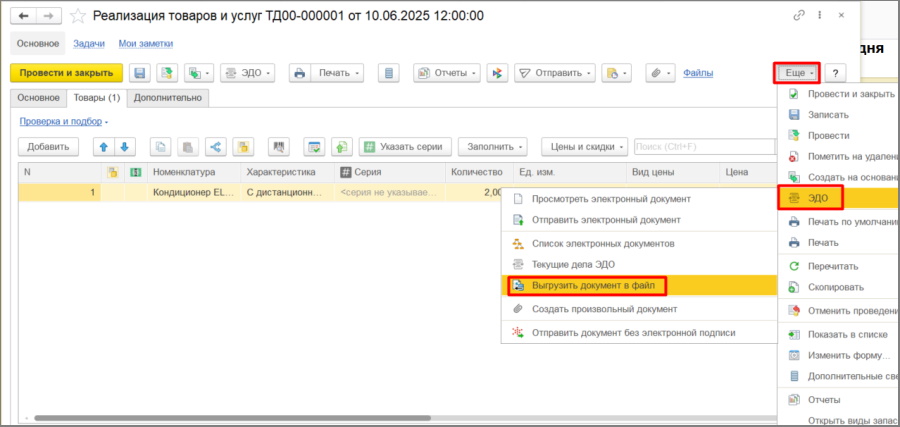Click the Записать floppy disk toolbar icon
Image resolution: width=900 pixels, height=427 pixels.
[x=139, y=73]
